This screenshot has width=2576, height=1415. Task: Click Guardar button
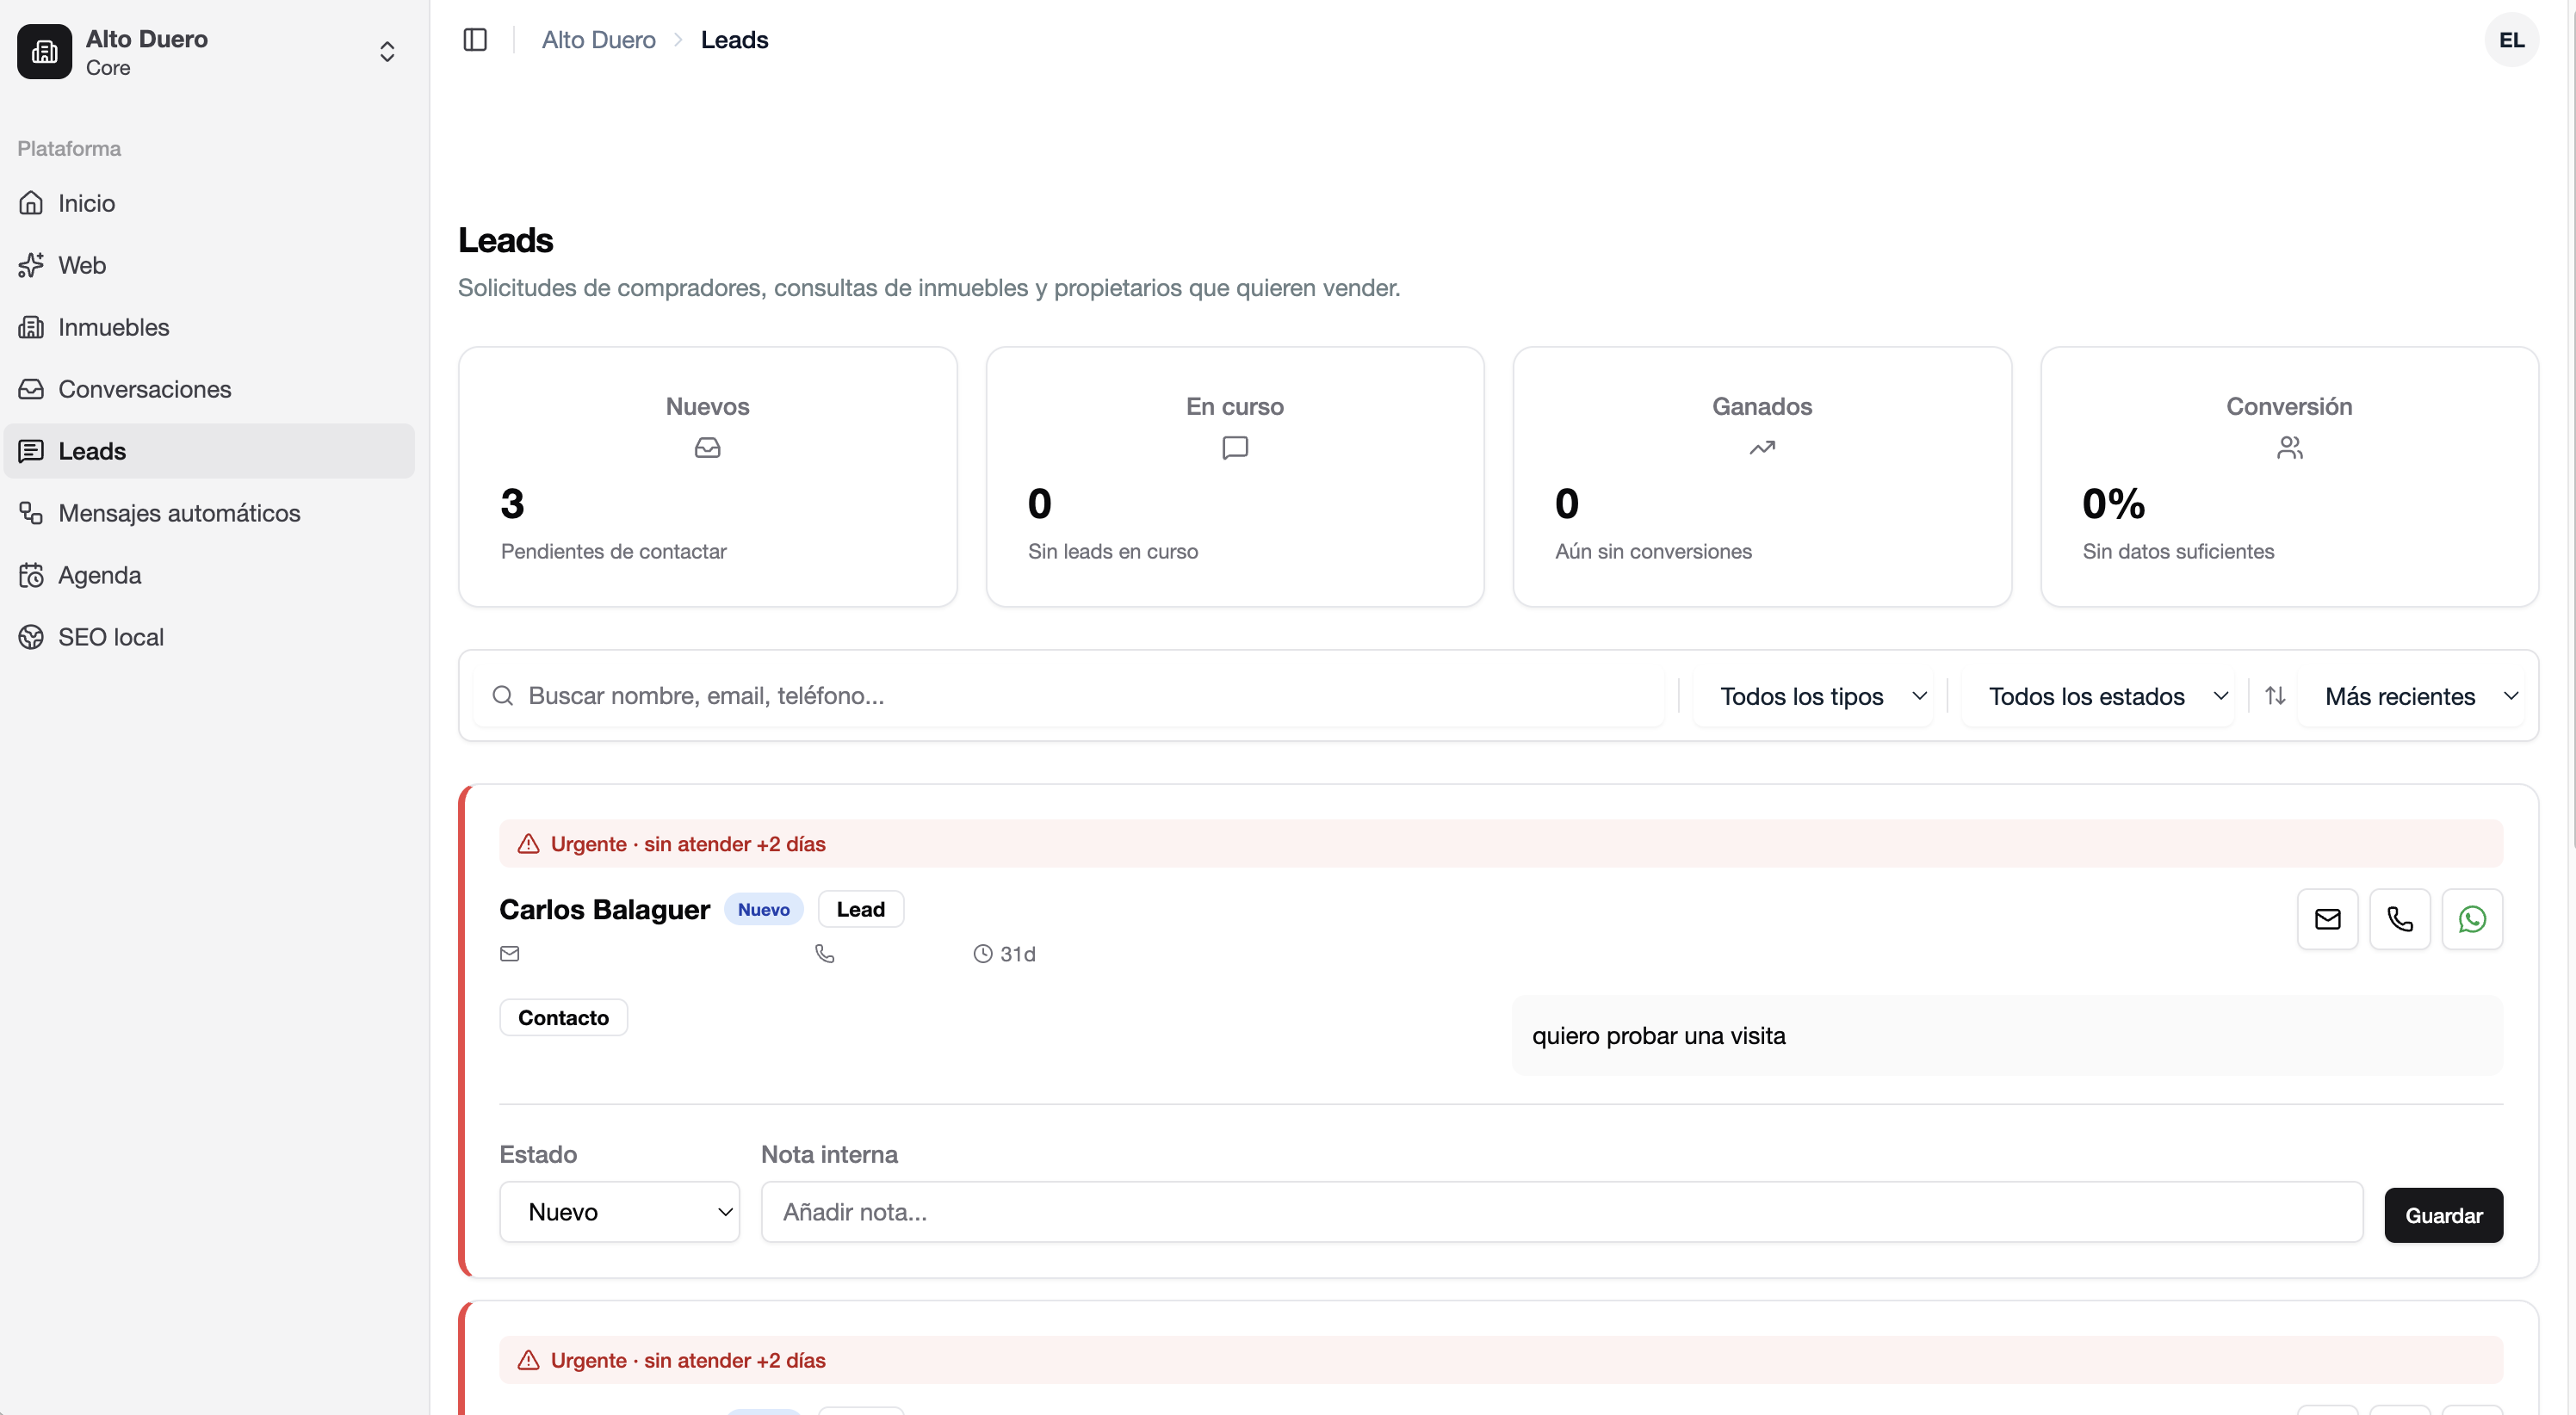tap(2443, 1215)
